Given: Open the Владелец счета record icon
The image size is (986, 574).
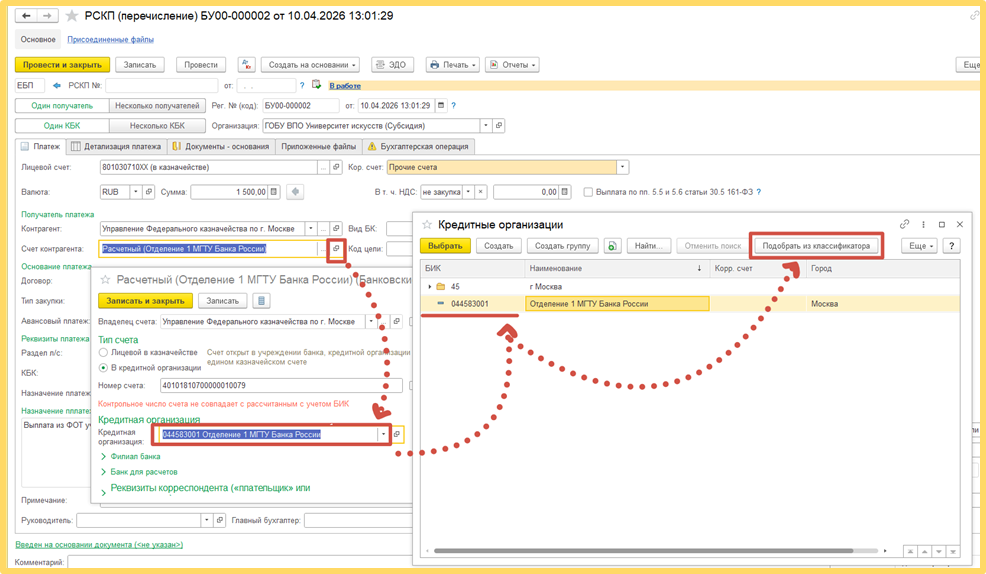Looking at the screenshot, I should pos(397,321).
